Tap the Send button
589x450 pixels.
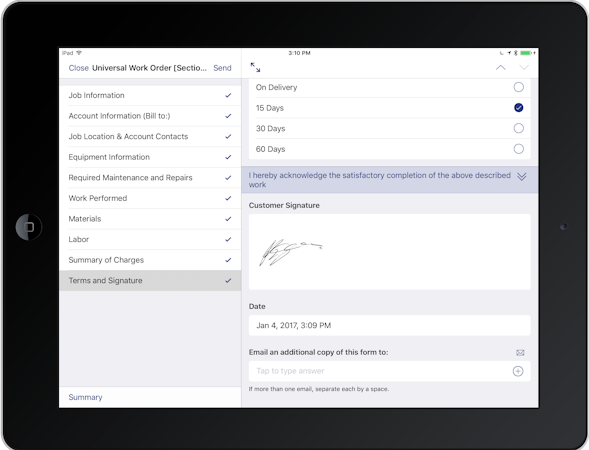pos(222,68)
